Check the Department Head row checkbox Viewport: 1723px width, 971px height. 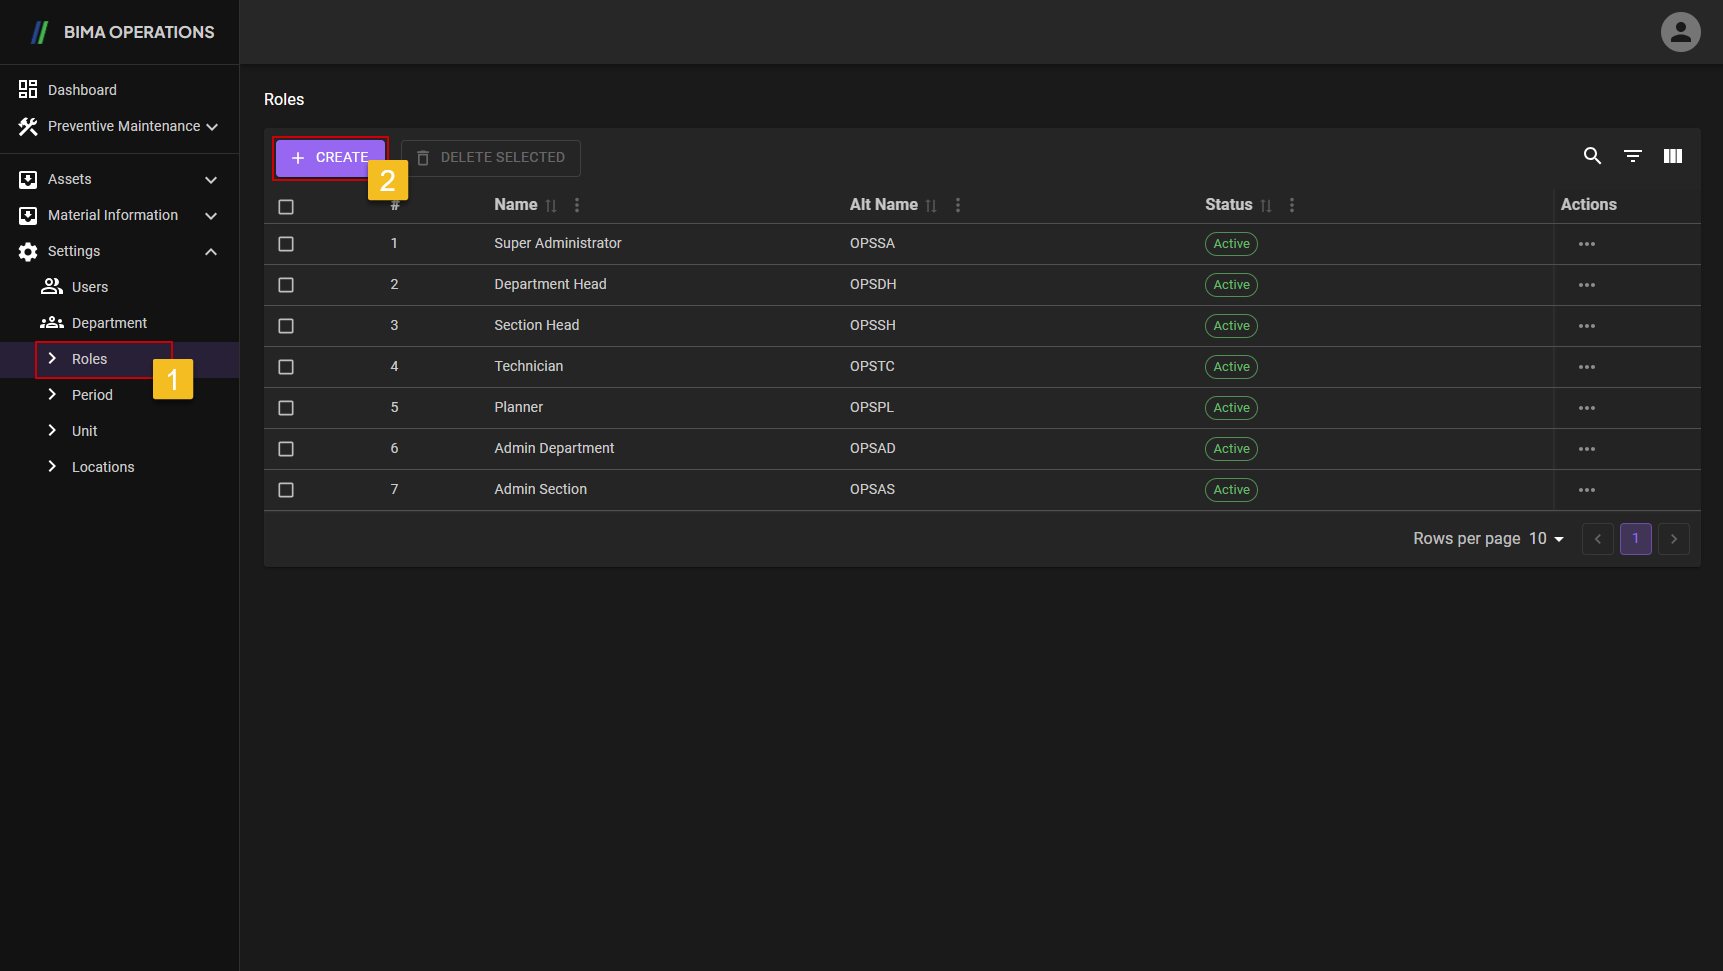(x=286, y=285)
